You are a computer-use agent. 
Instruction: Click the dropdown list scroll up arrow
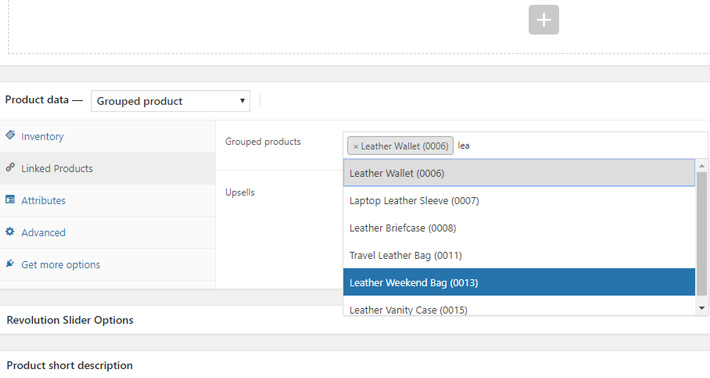[701, 166]
